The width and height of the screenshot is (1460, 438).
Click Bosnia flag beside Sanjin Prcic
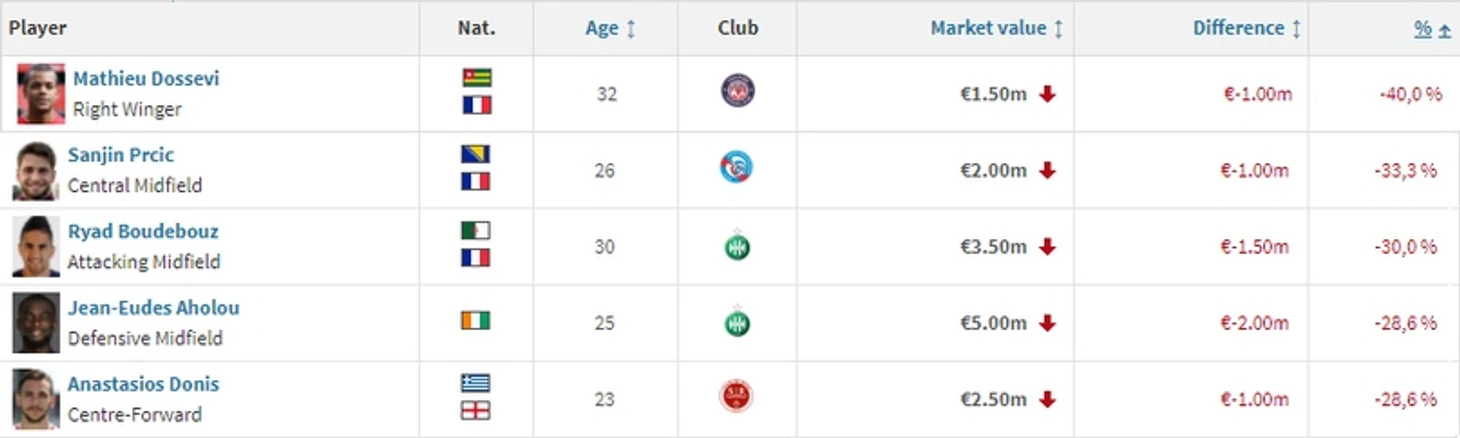point(476,154)
